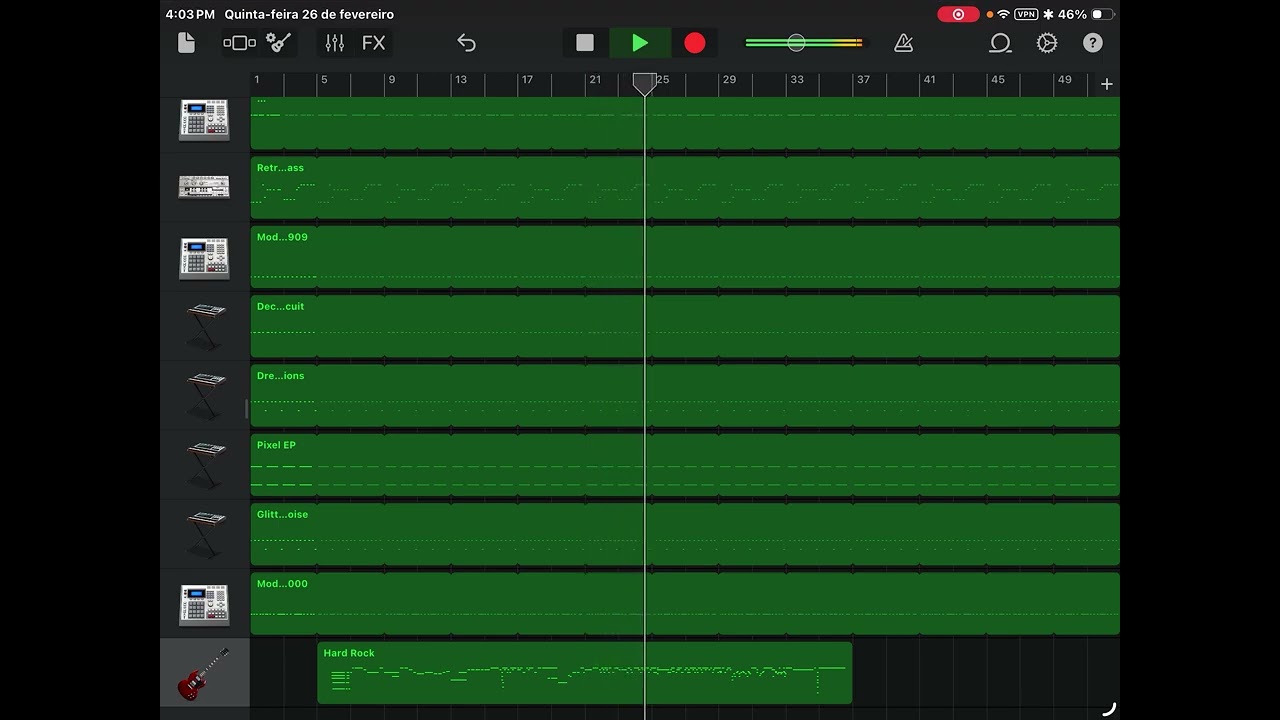Image resolution: width=1280 pixels, height=720 pixels.
Task: Open the FX panel
Action: (373, 43)
